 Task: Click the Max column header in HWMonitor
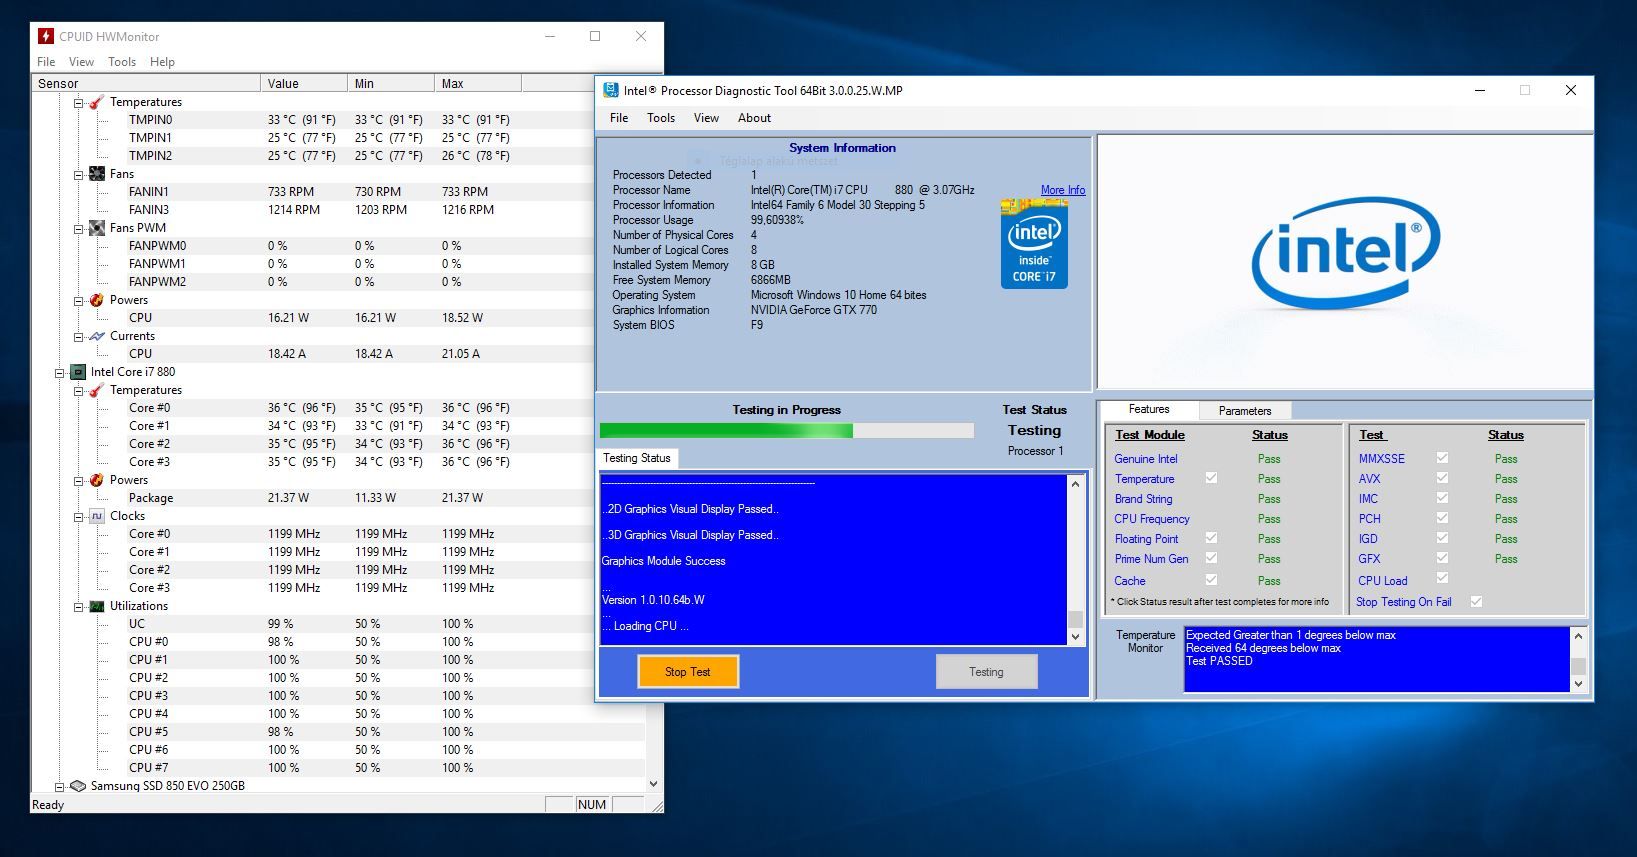pyautogui.click(x=478, y=84)
